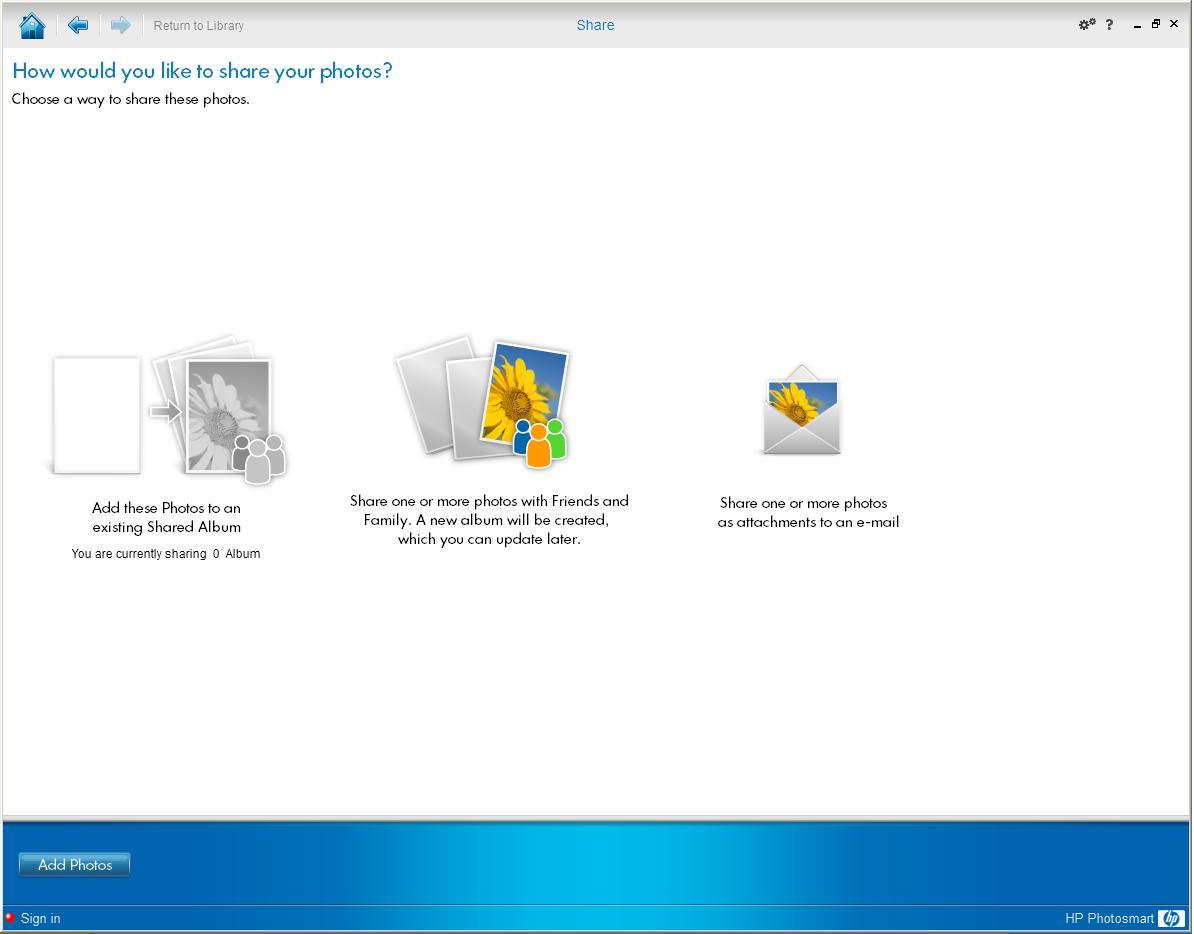Pick the e-mail envelope attachment icon
This screenshot has height=934, width=1194.
[801, 411]
